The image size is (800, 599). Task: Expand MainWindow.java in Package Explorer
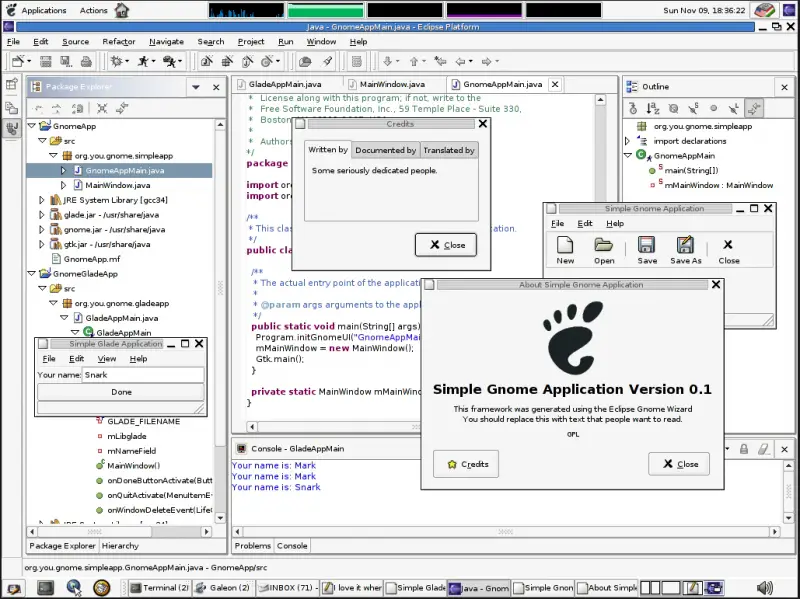tap(63, 185)
